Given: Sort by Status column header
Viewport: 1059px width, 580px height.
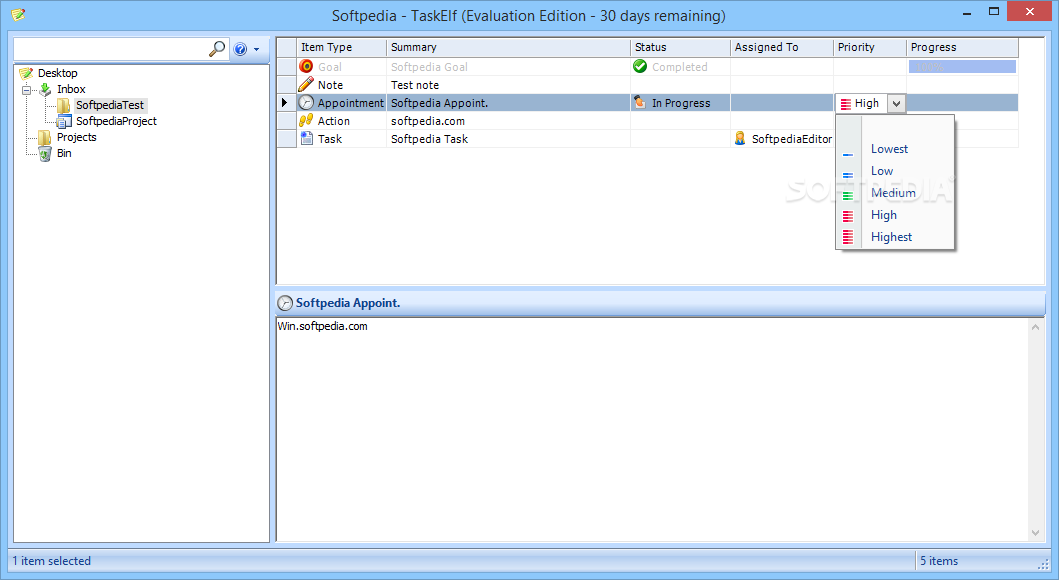Looking at the screenshot, I should pyautogui.click(x=680, y=47).
